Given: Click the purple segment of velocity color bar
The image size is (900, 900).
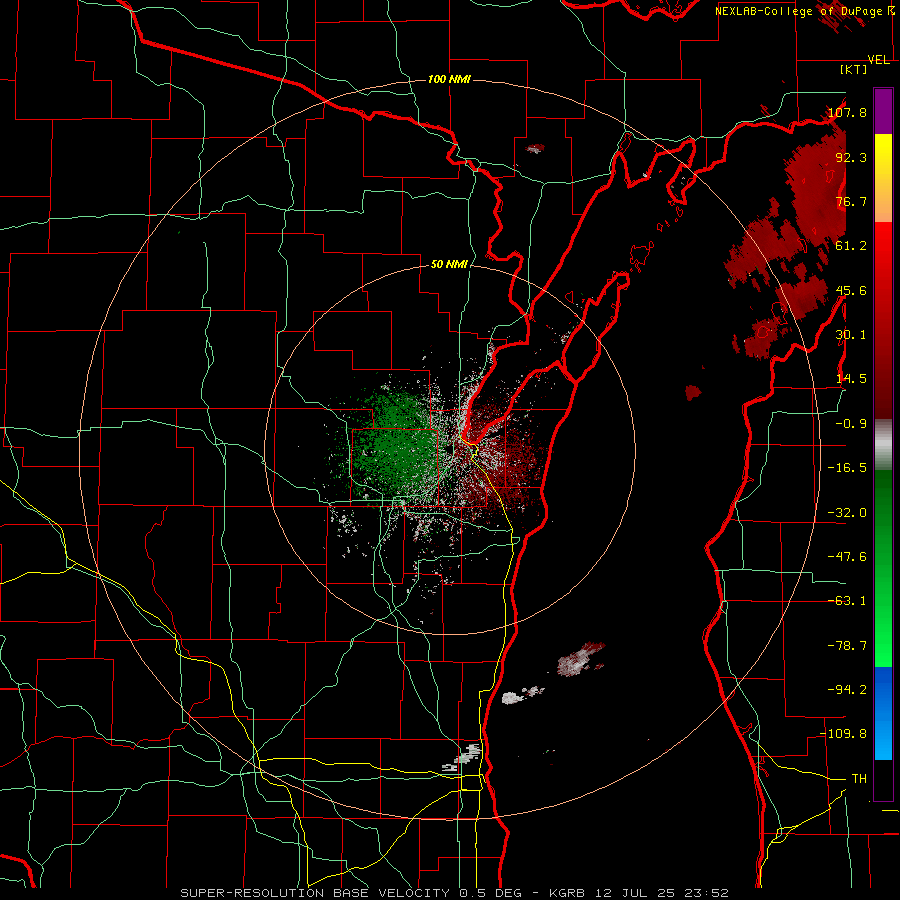Looking at the screenshot, I should pos(883,111).
